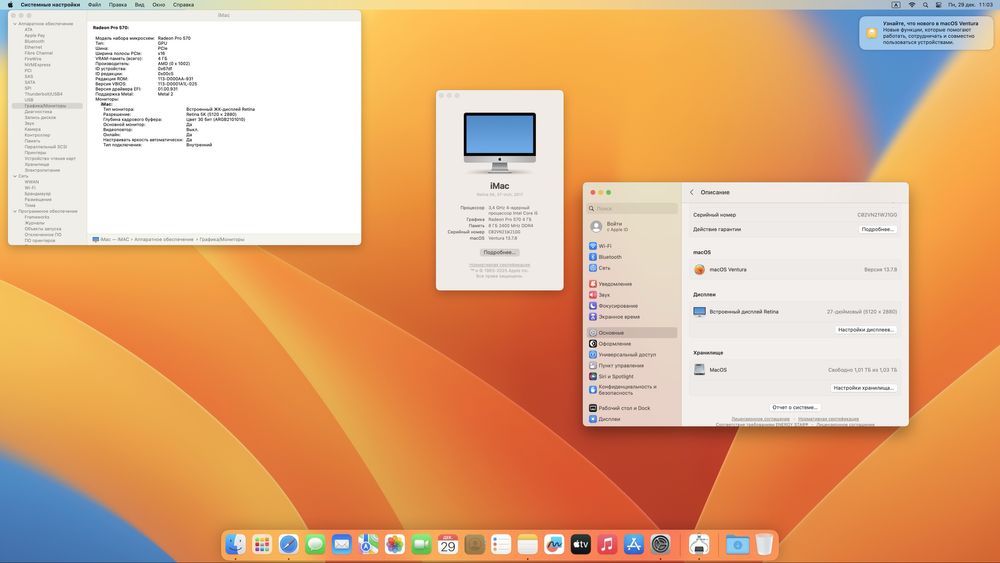Open Универсальный доступ in Settings sidebar

click(632, 355)
